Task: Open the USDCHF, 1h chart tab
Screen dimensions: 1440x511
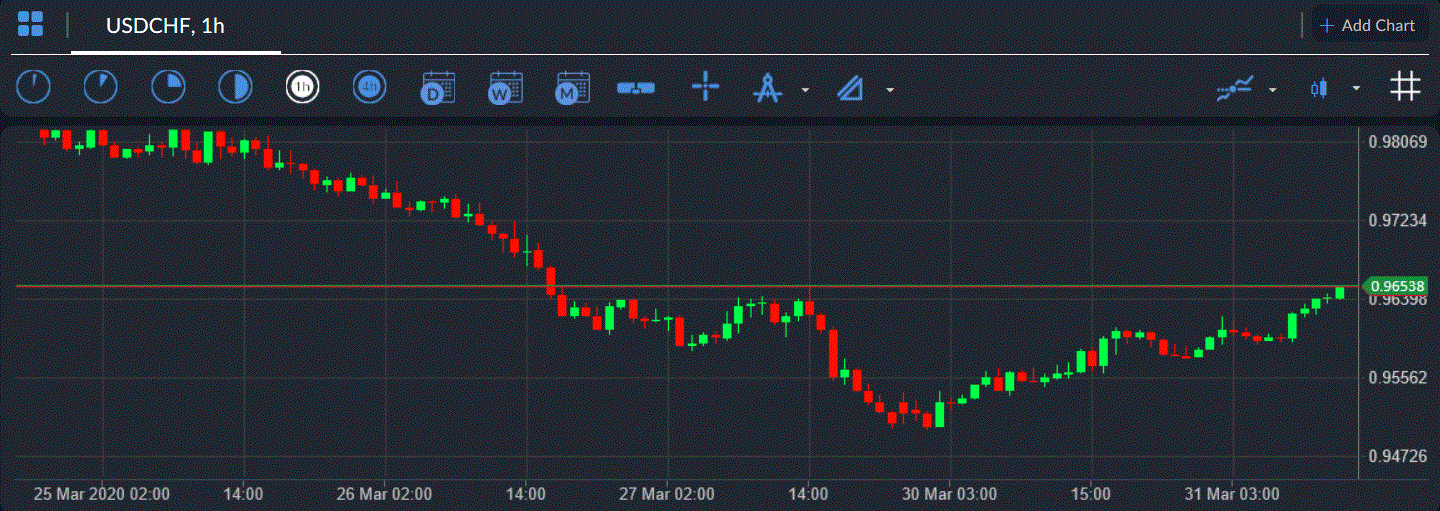Action: coord(165,26)
